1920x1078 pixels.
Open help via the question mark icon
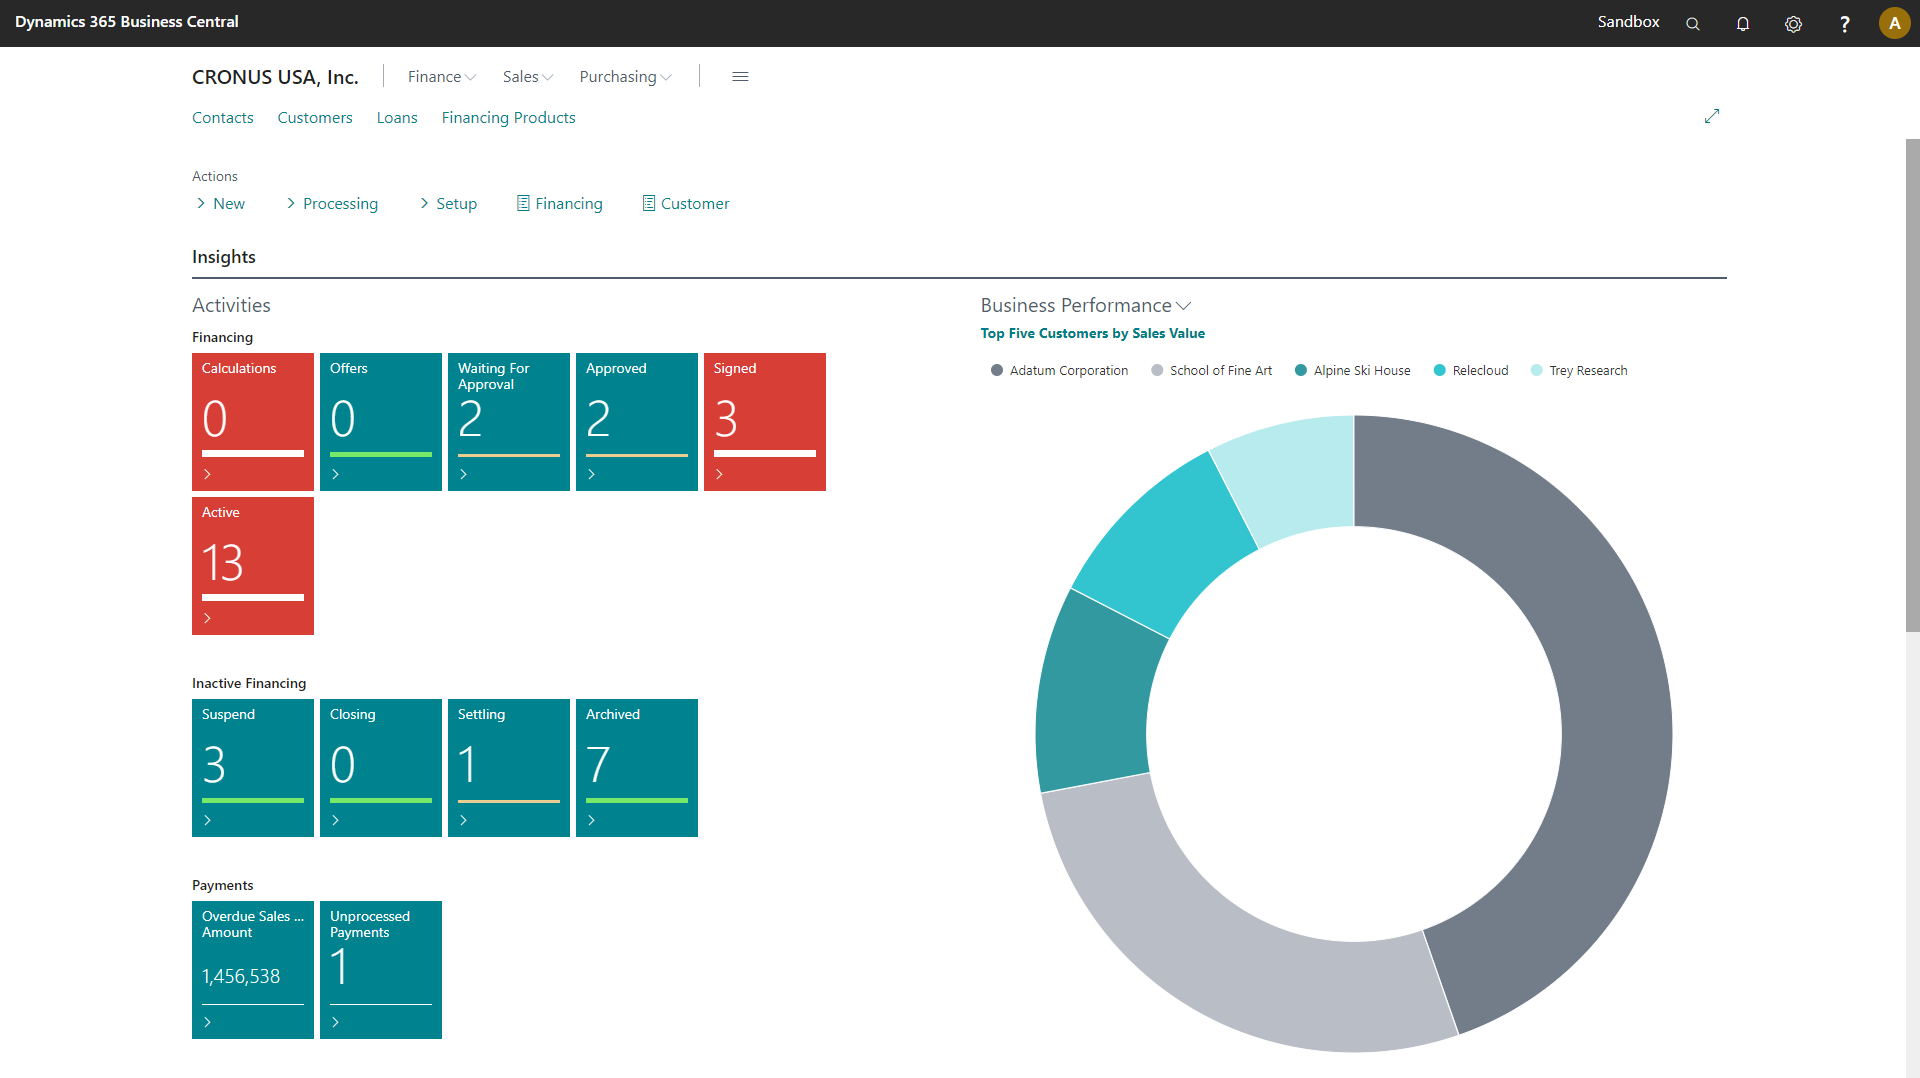point(1846,23)
